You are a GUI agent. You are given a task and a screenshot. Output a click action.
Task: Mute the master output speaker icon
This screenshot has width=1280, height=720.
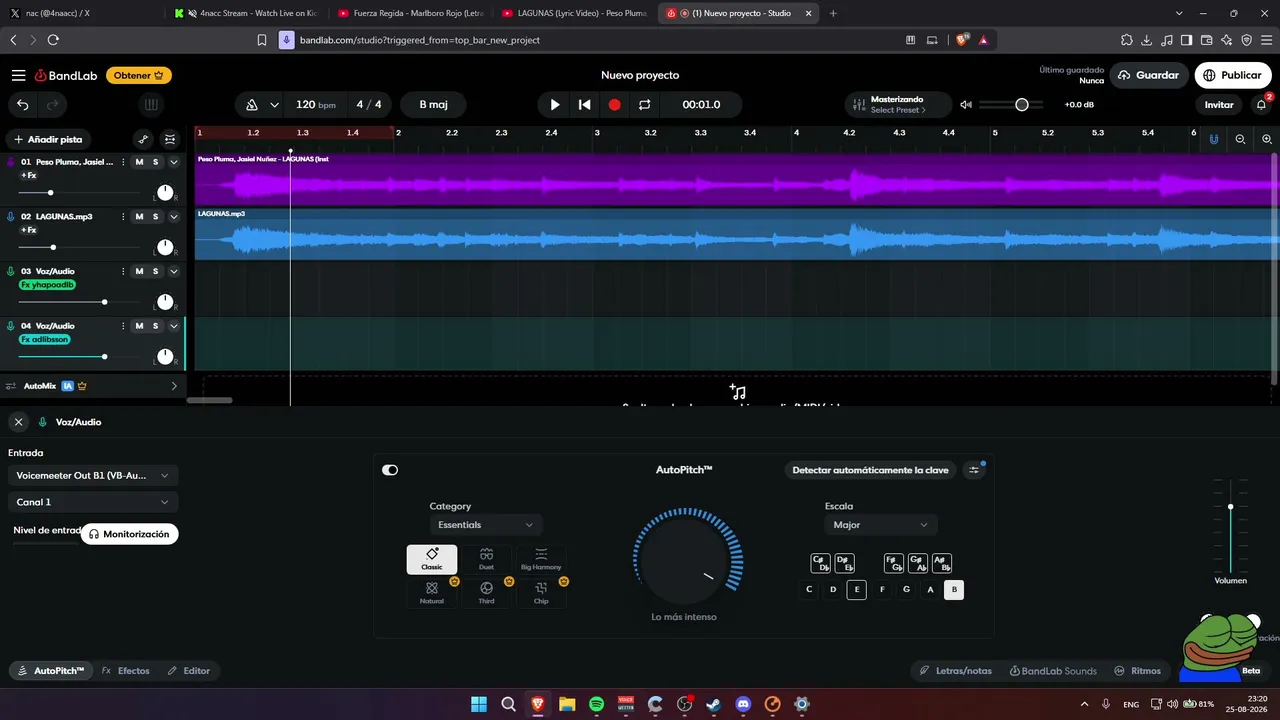click(x=966, y=105)
